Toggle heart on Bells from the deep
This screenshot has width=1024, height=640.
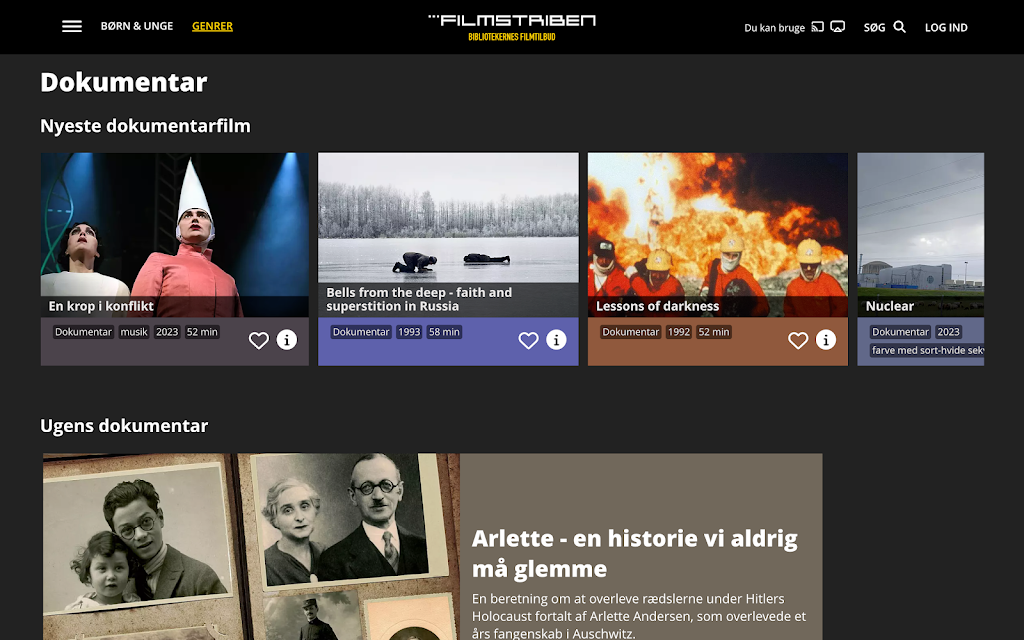pos(528,341)
